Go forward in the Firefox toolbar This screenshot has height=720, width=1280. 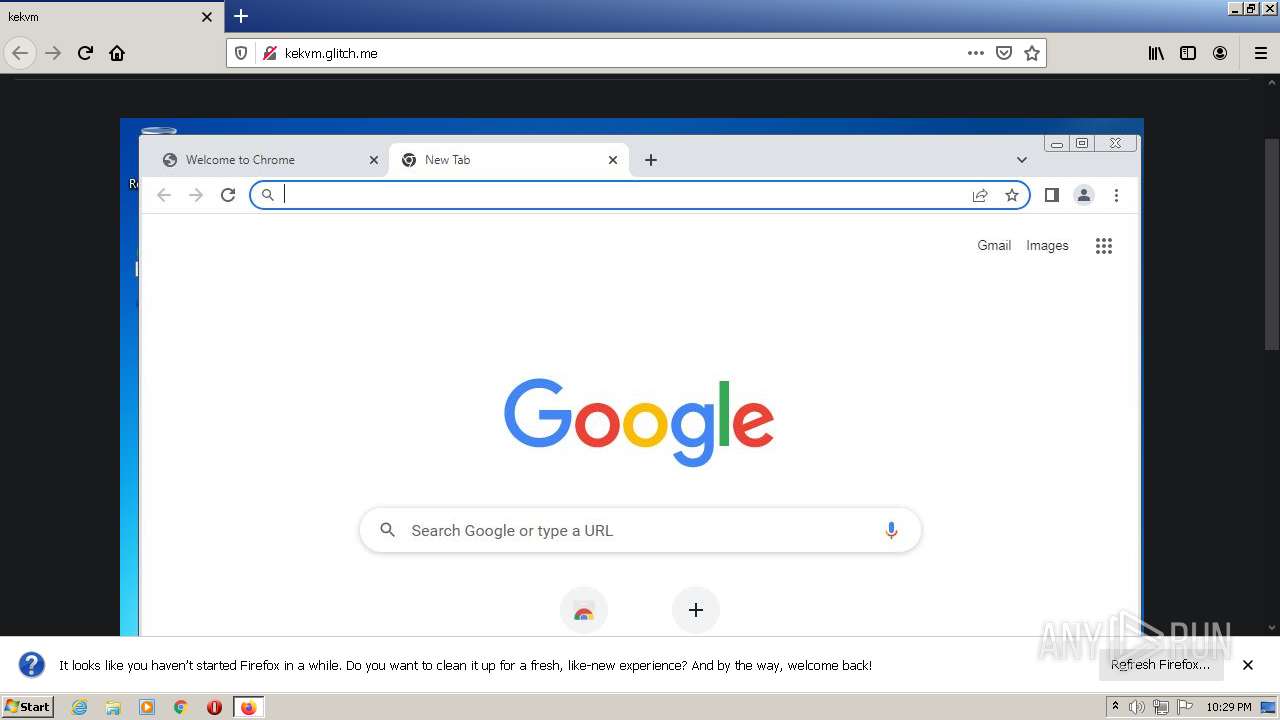tap(54, 53)
